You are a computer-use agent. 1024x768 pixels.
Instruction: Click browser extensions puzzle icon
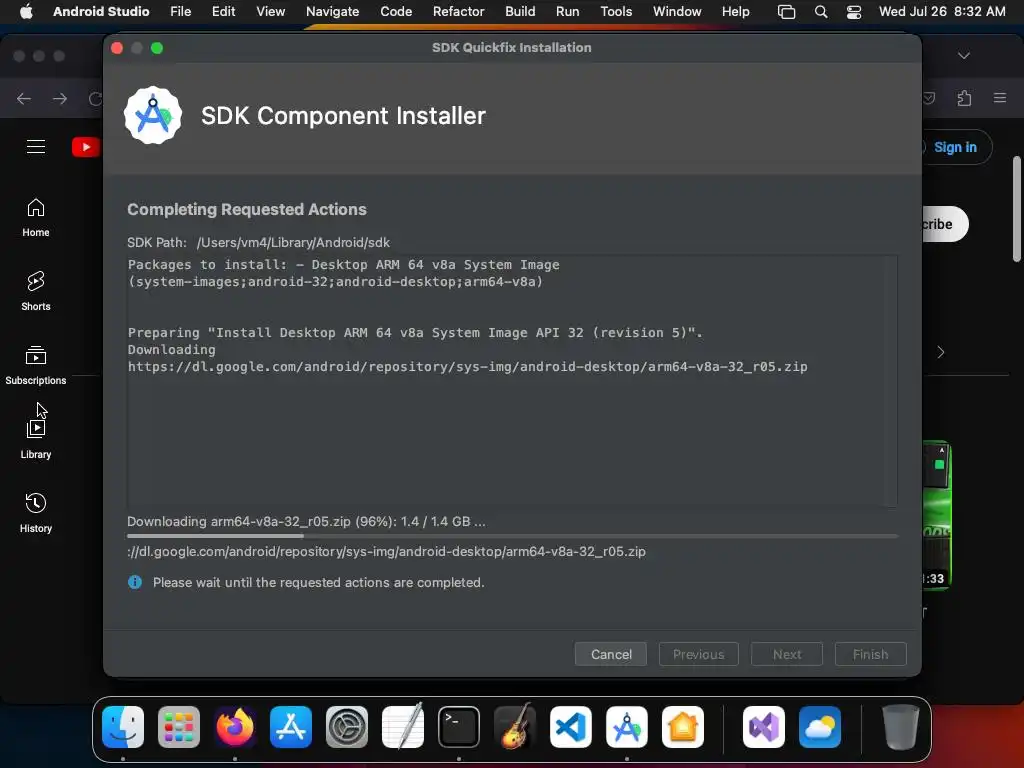tap(964, 98)
